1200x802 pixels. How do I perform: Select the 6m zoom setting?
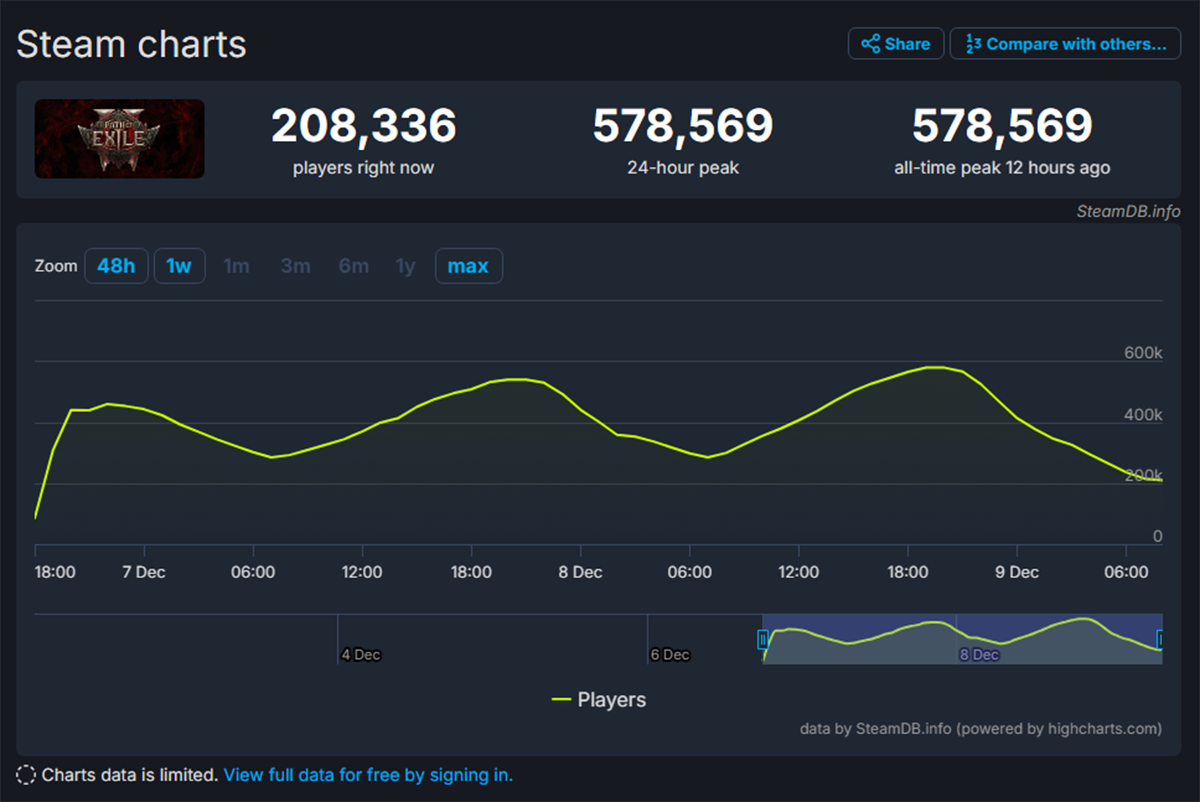point(353,265)
